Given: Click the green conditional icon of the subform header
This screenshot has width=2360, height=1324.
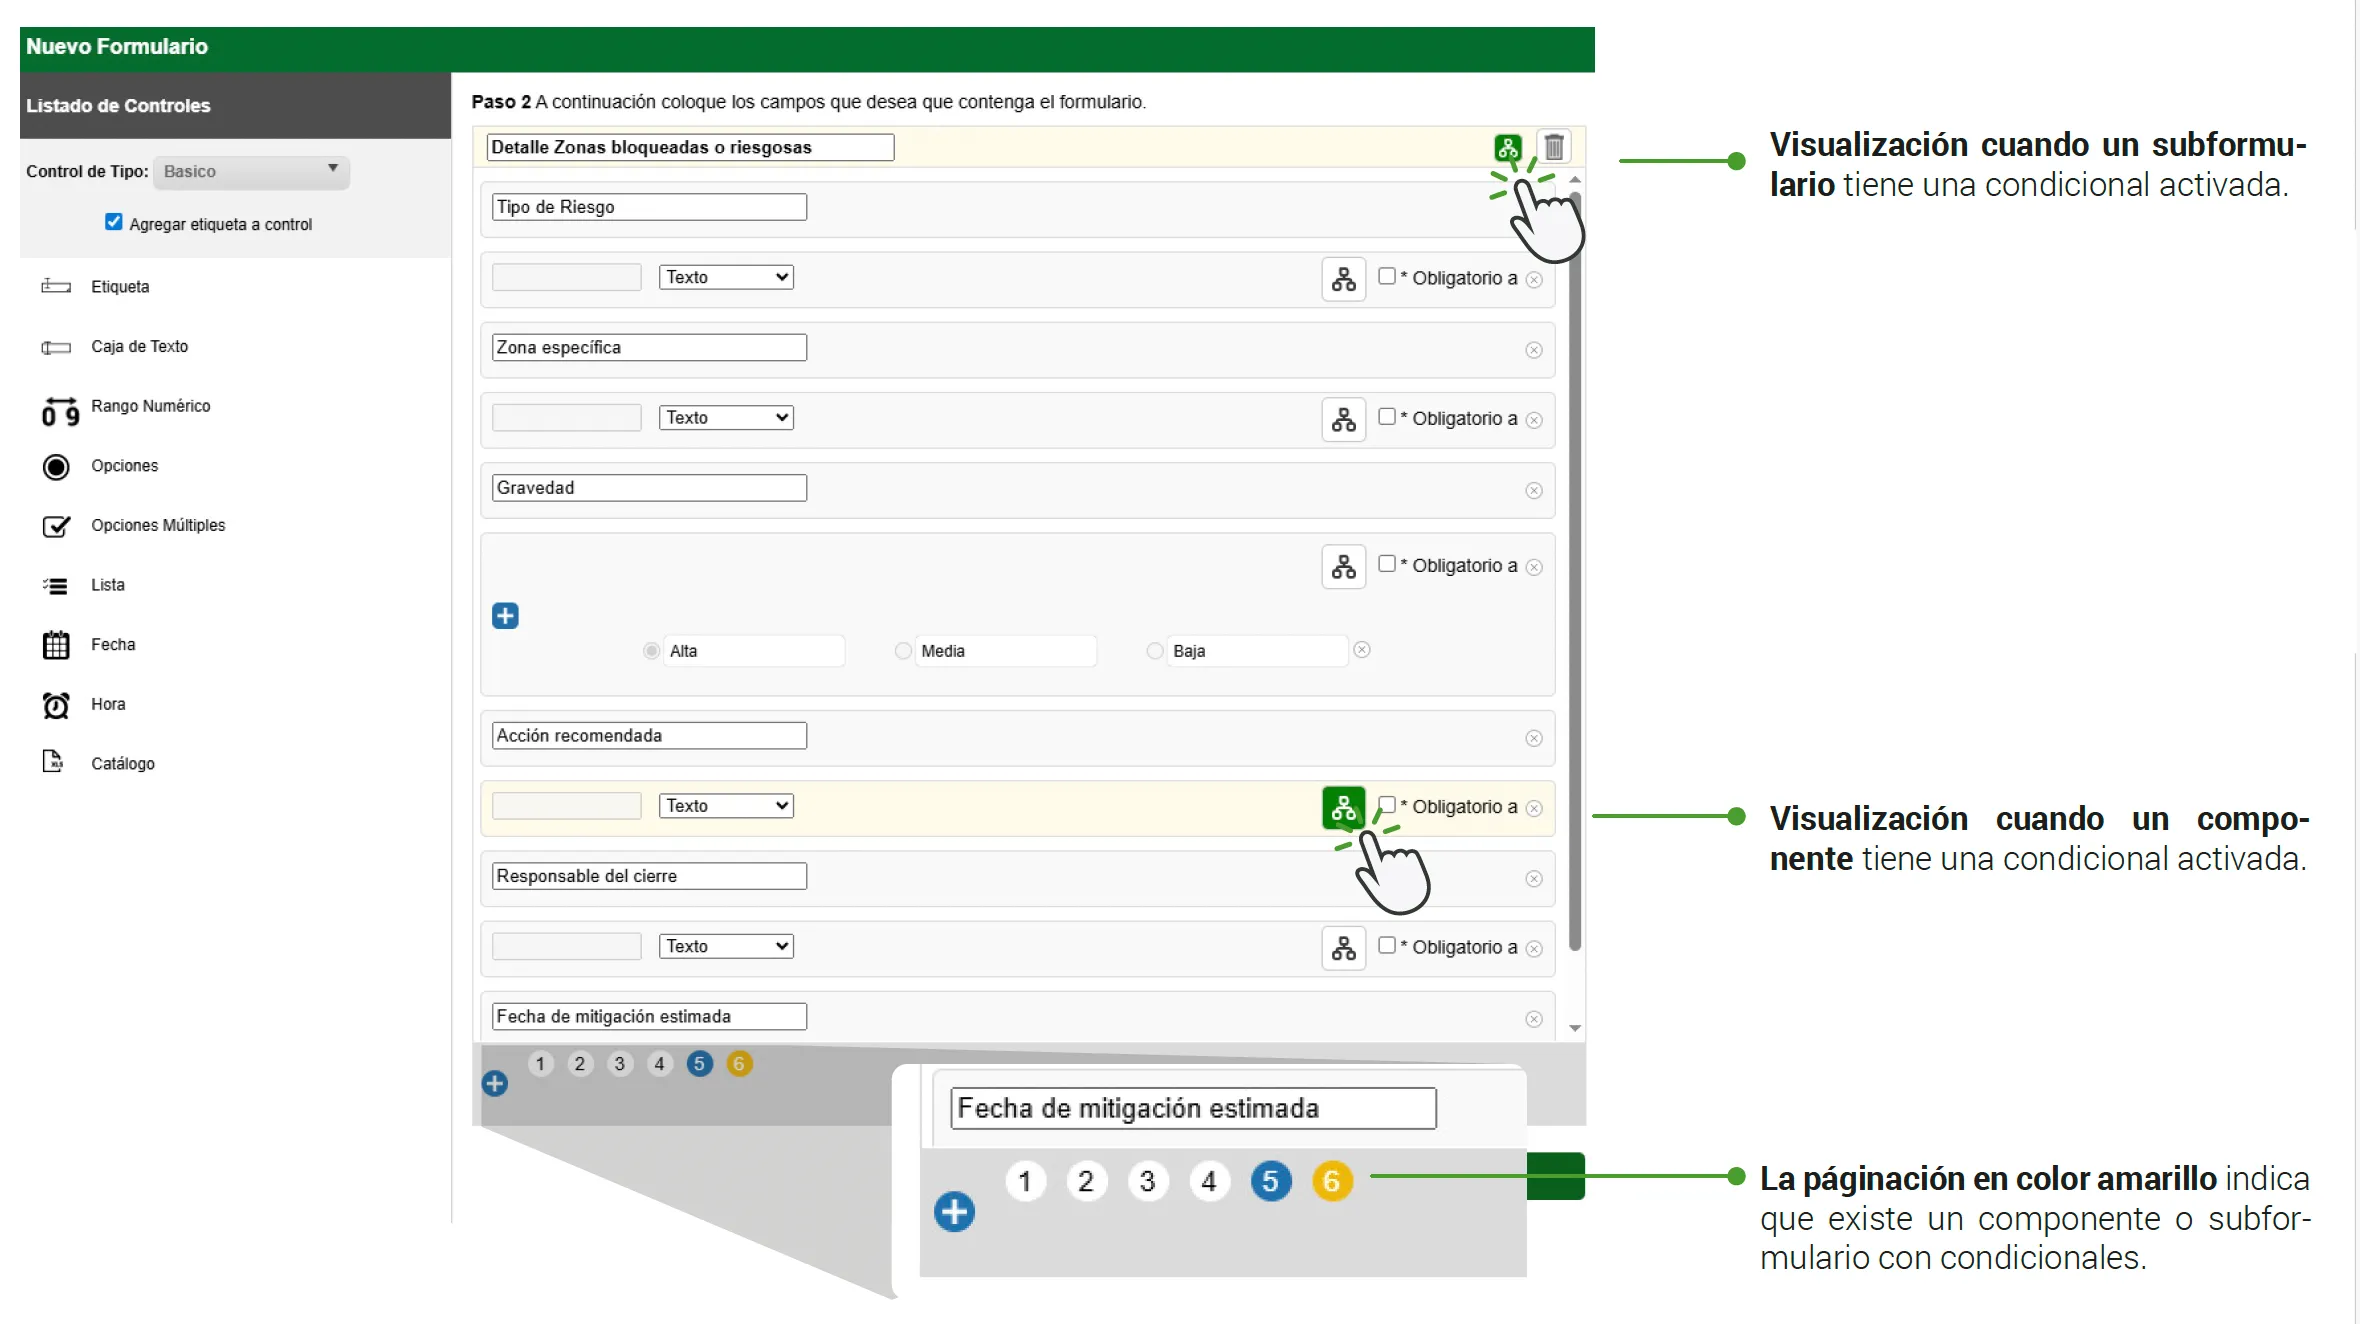Looking at the screenshot, I should 1507,148.
